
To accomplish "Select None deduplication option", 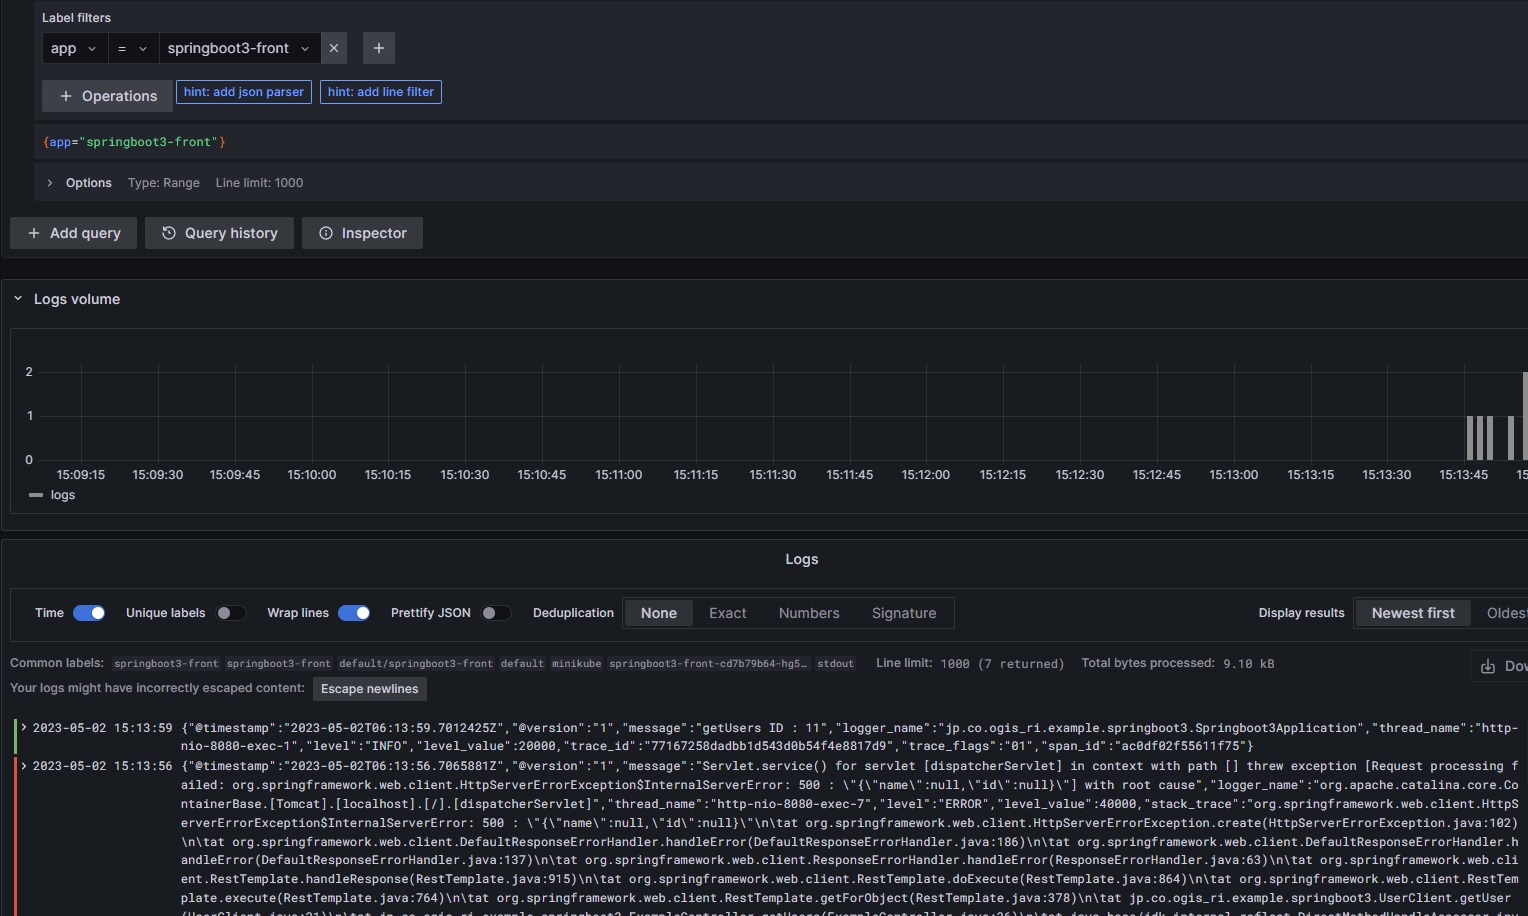I will (659, 613).
